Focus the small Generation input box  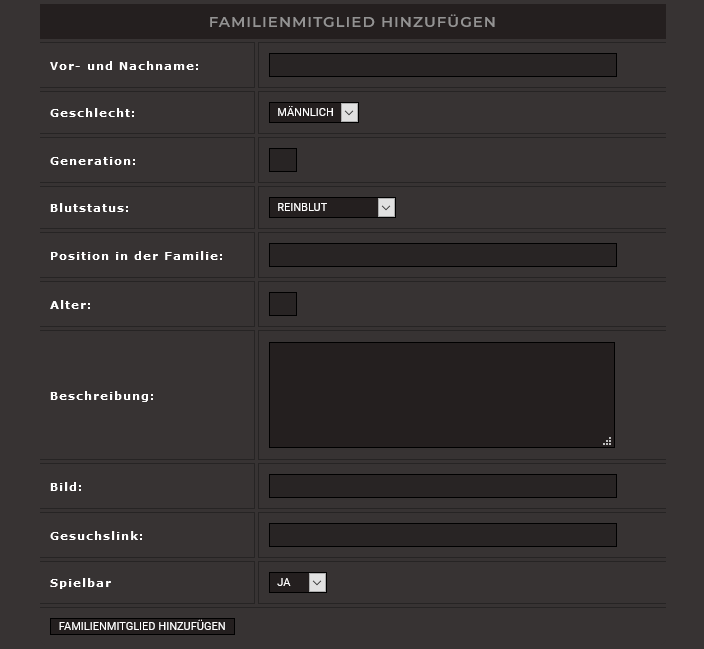283,160
